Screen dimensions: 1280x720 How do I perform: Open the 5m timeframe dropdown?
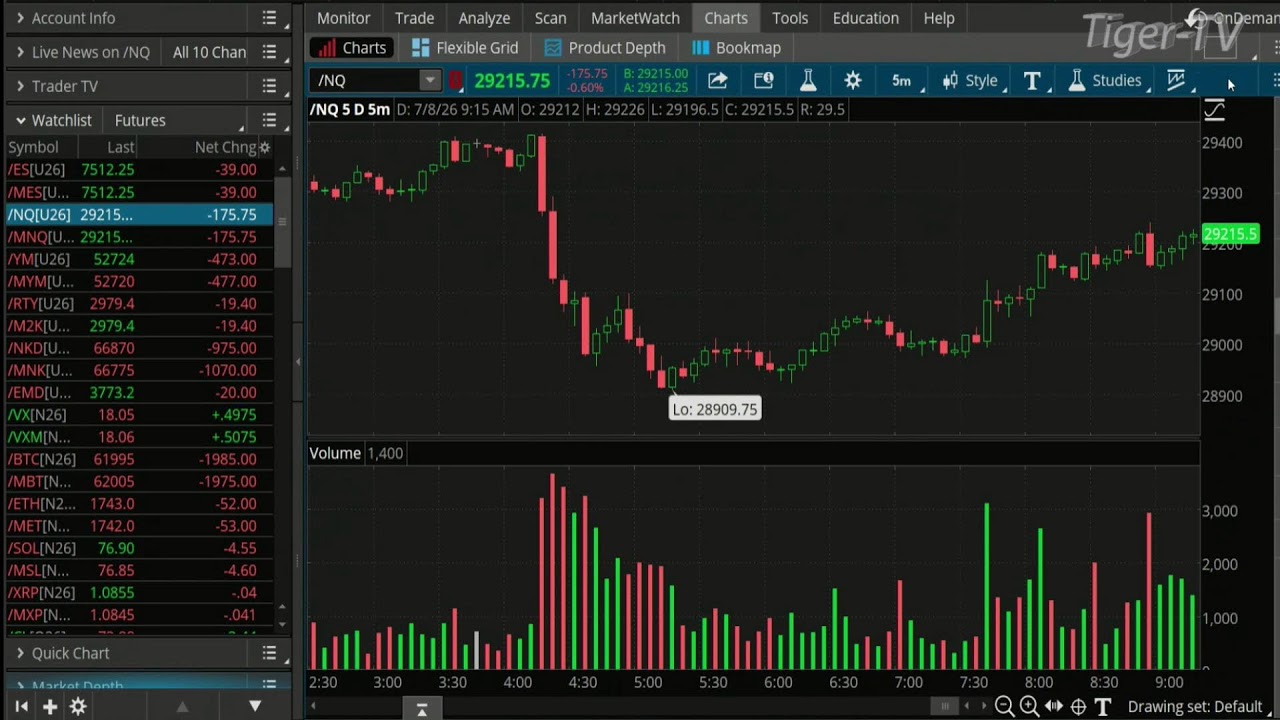click(x=903, y=81)
